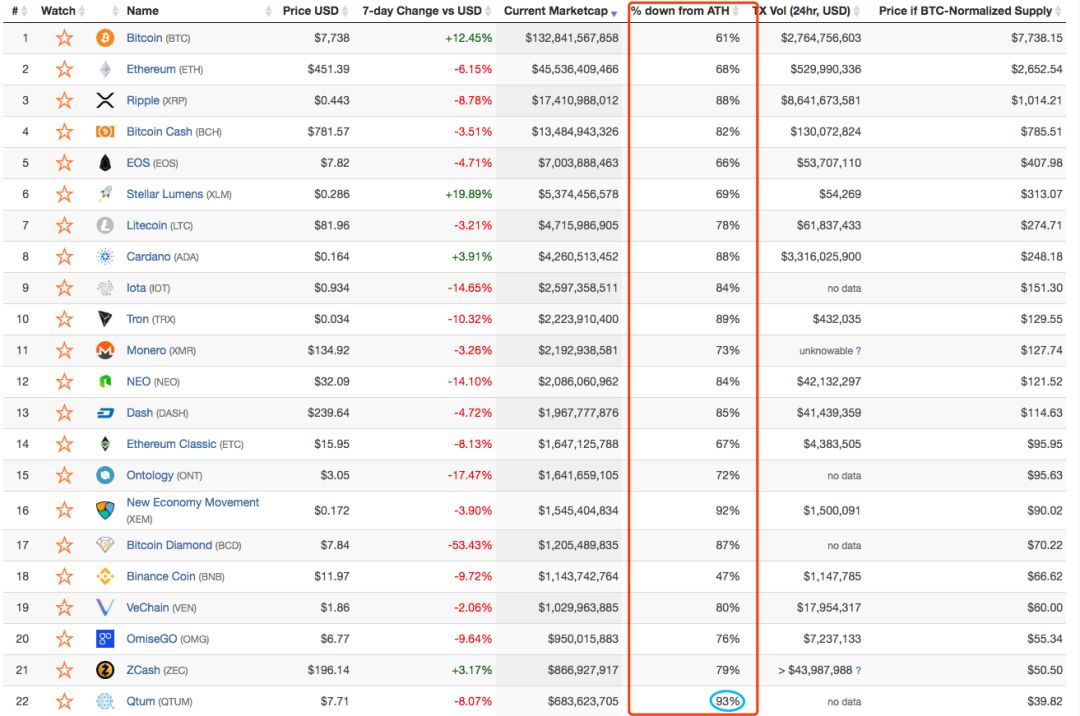Click the Bitcoin Diamond logo icon
The height and width of the screenshot is (716, 1080).
105,545
